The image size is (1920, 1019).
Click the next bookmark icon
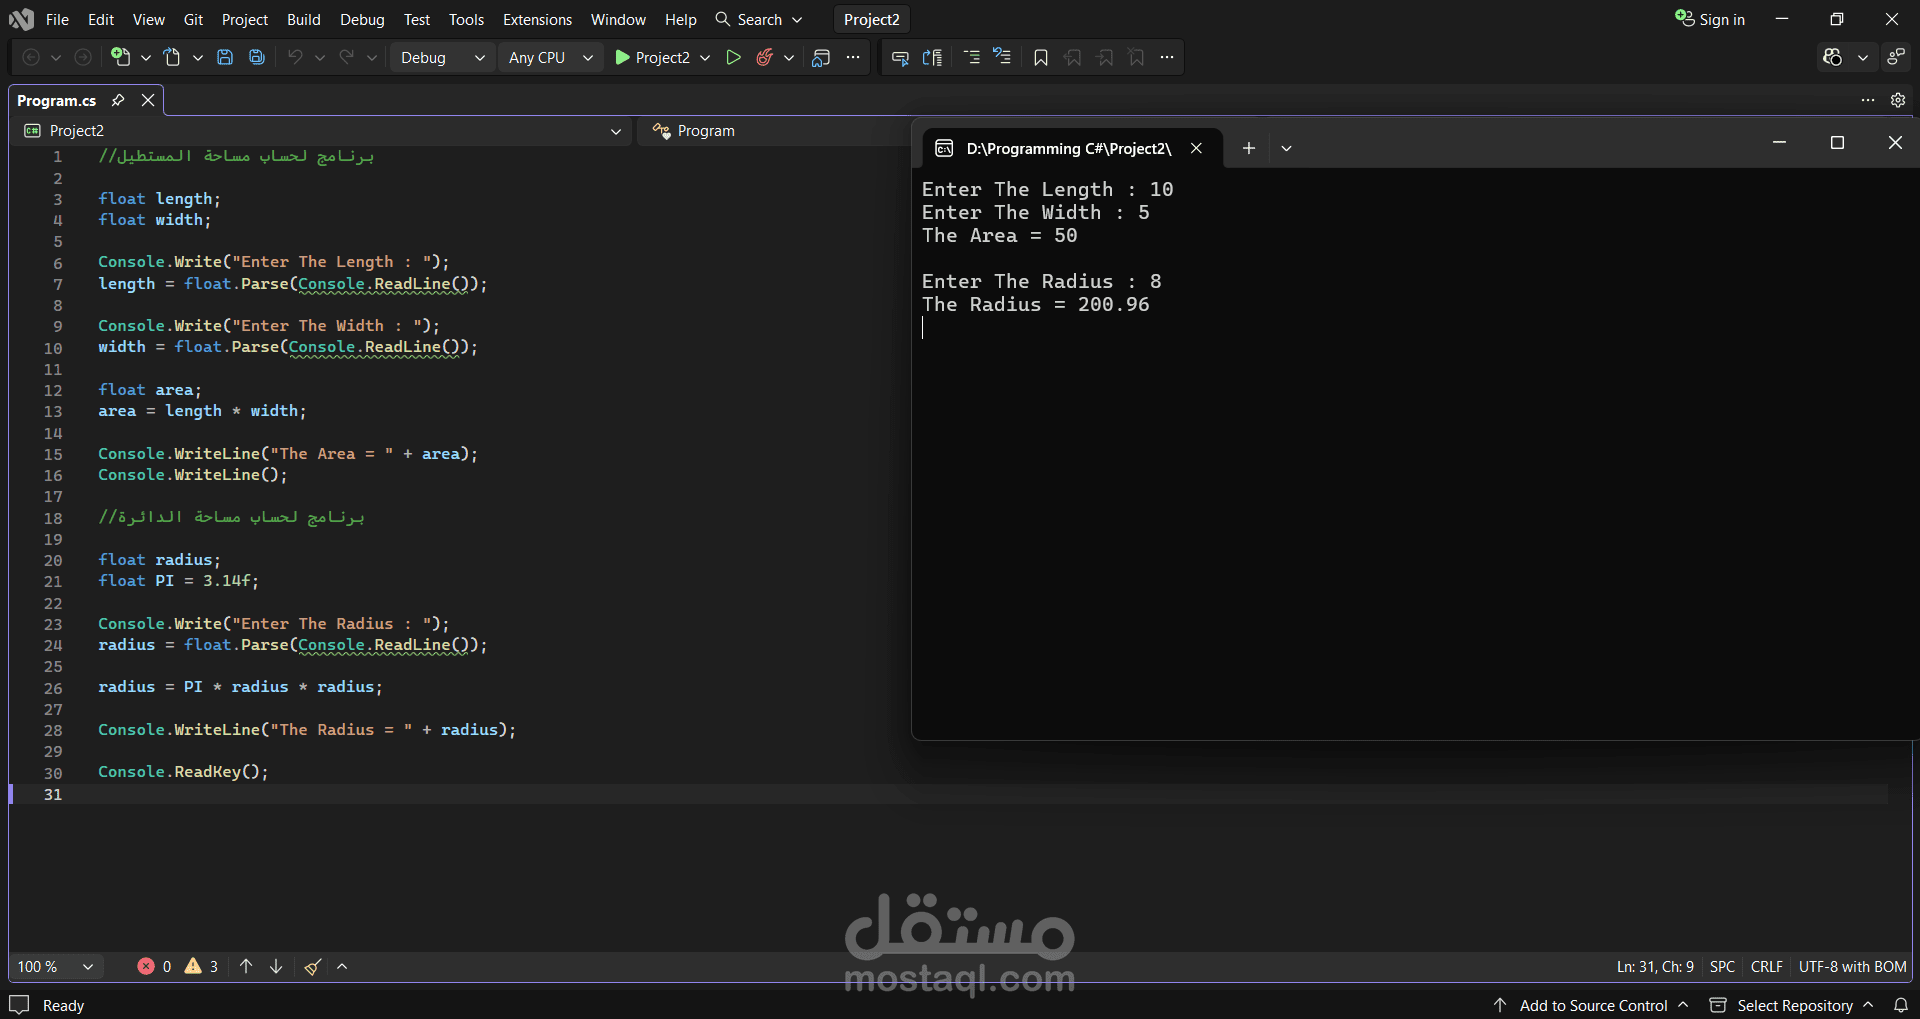(x=1105, y=57)
